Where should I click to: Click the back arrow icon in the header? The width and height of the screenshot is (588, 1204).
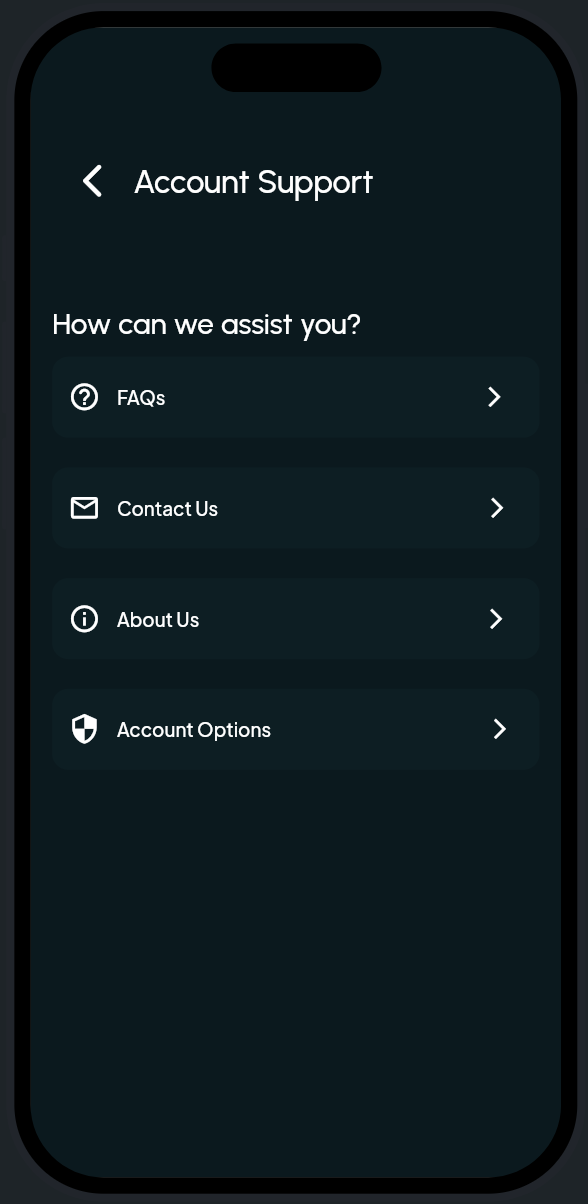(x=92, y=181)
